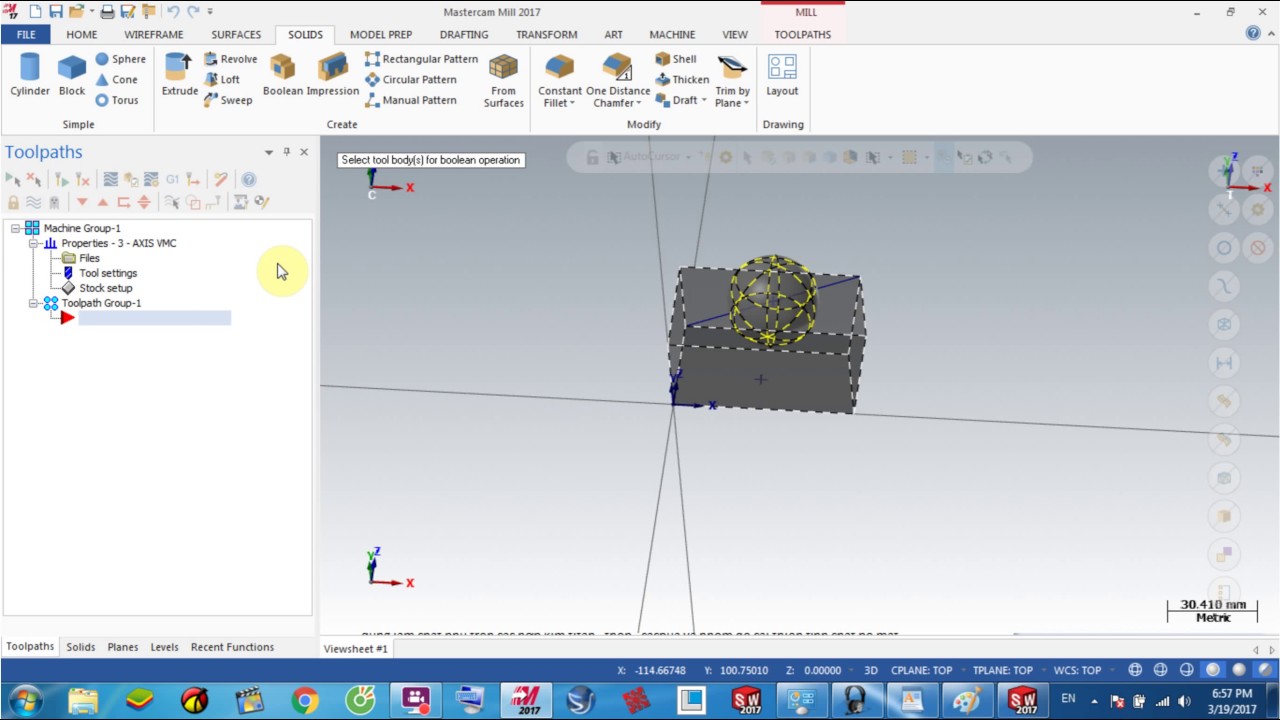Open the Impression solid tool
1280x720 pixels.
tap(333, 75)
